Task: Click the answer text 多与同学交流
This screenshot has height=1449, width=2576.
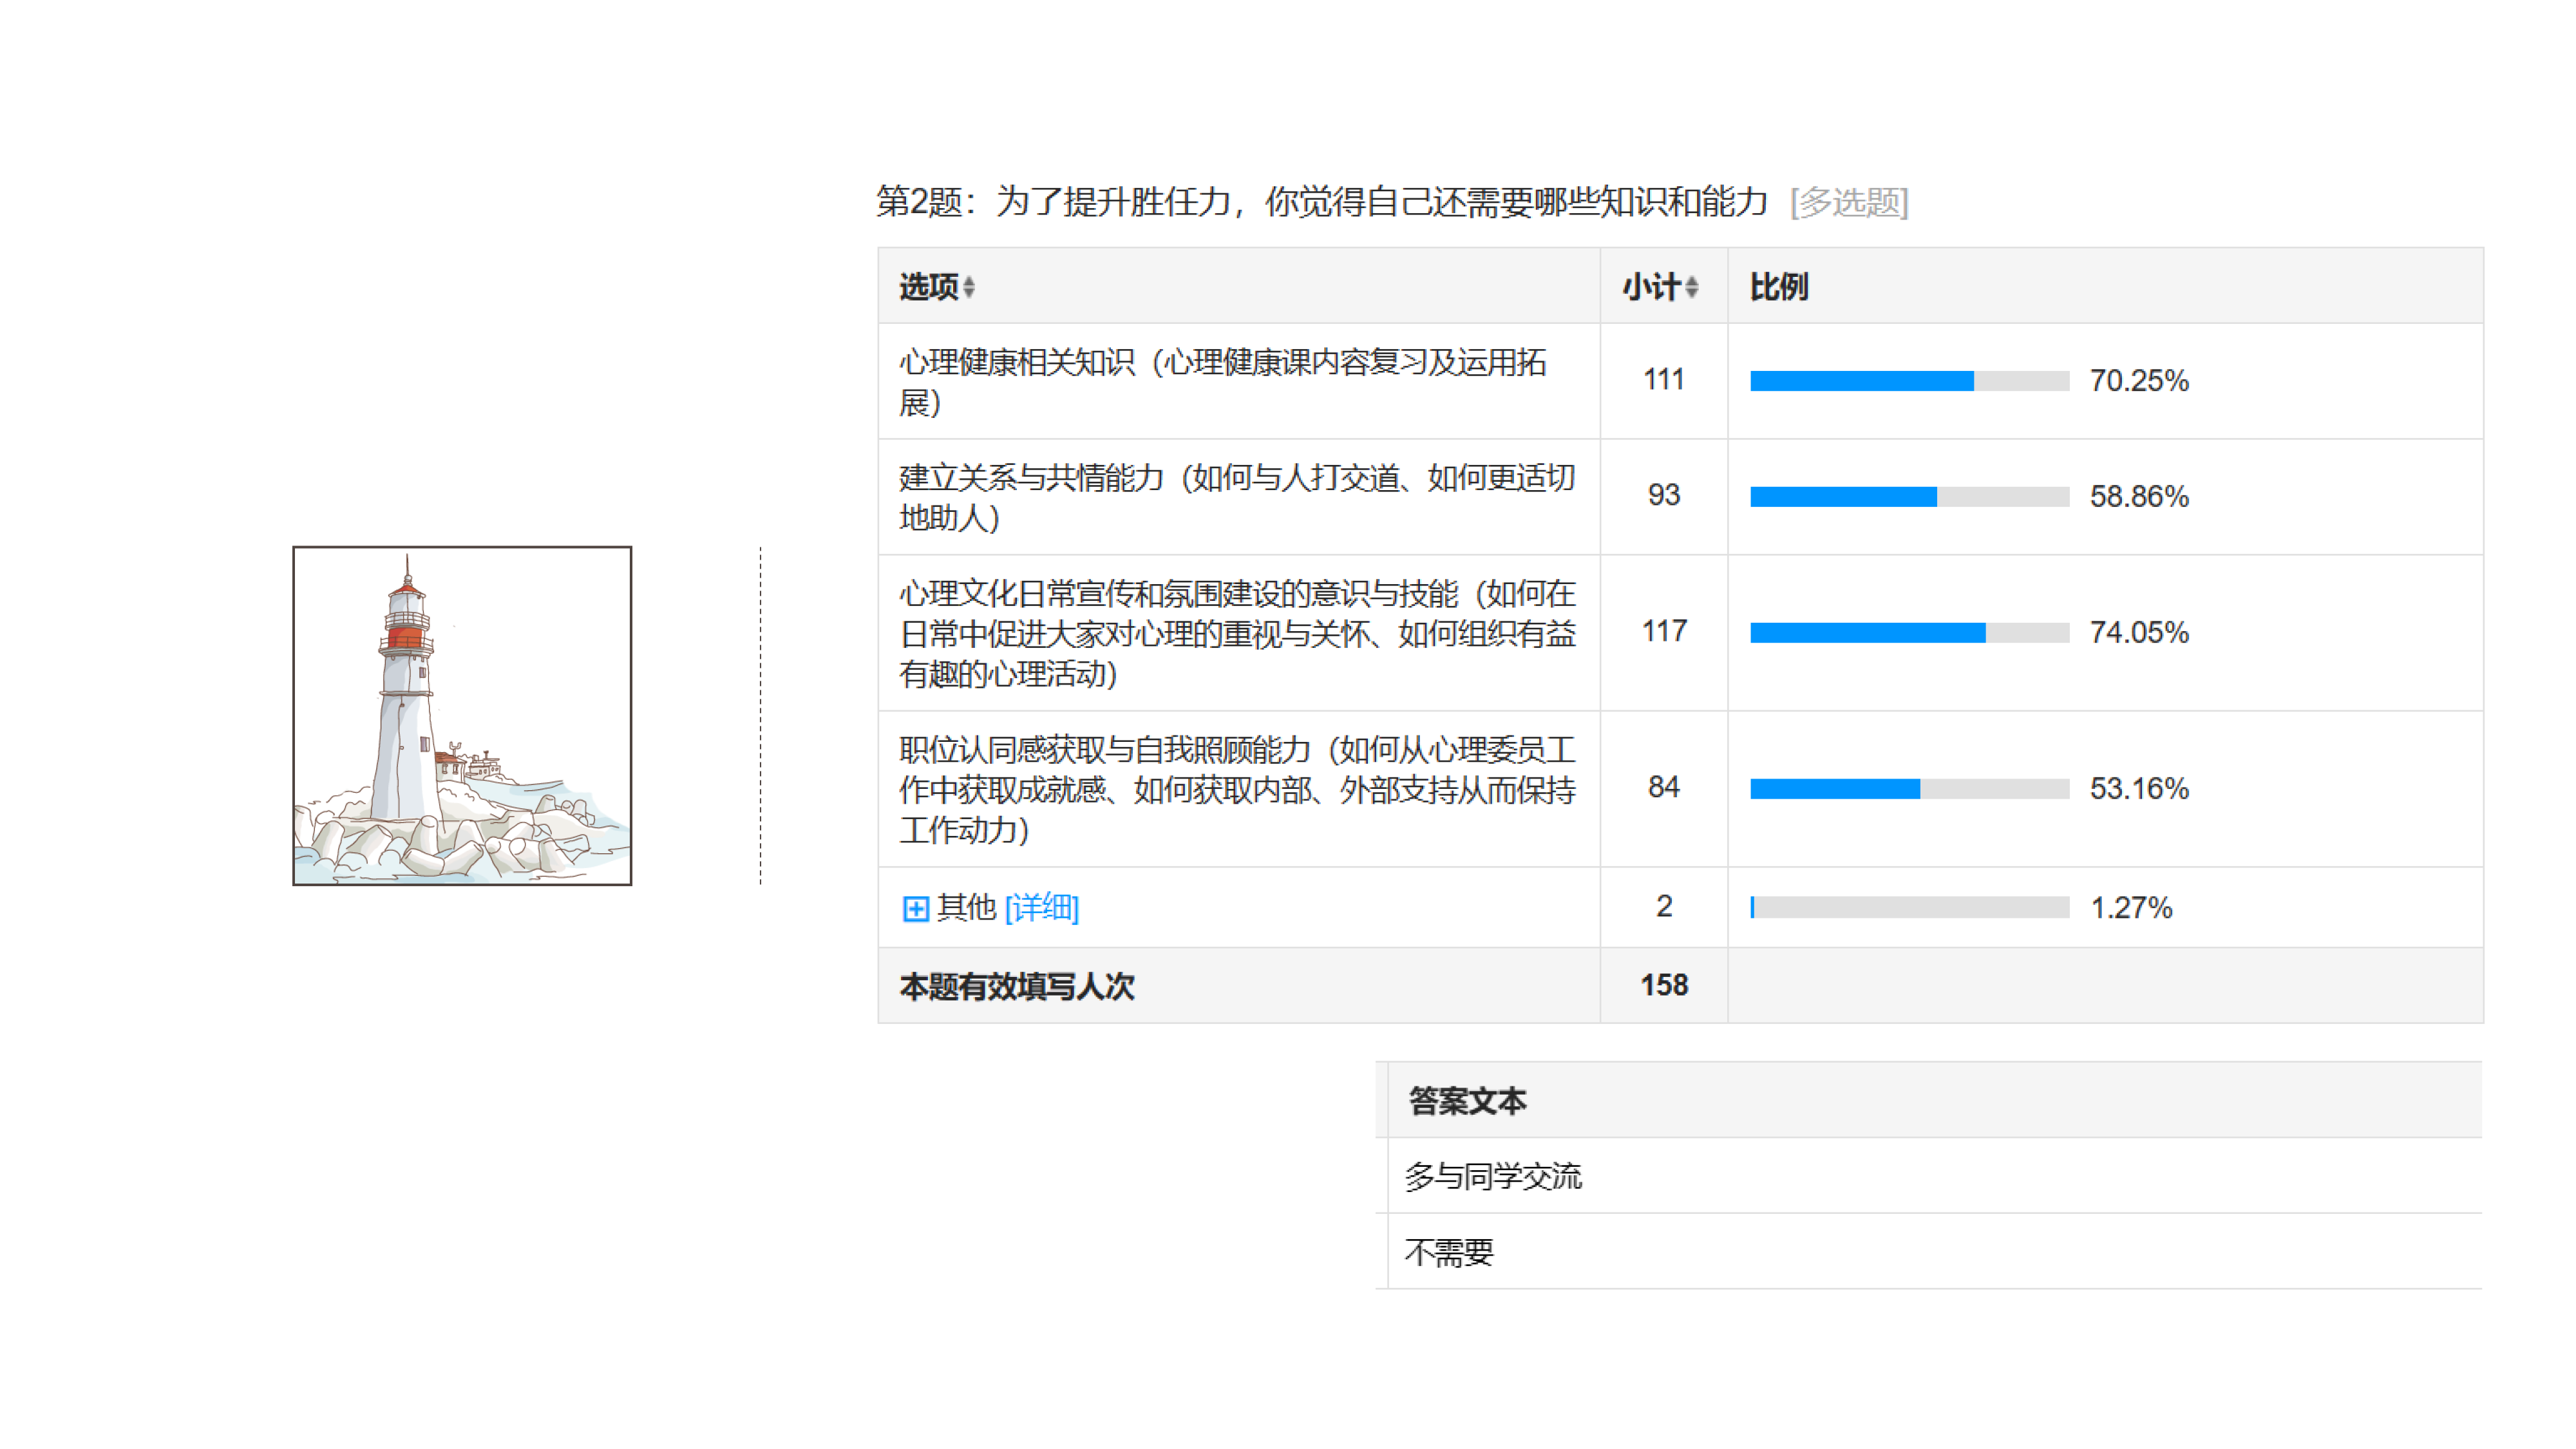Action: 1492,1177
